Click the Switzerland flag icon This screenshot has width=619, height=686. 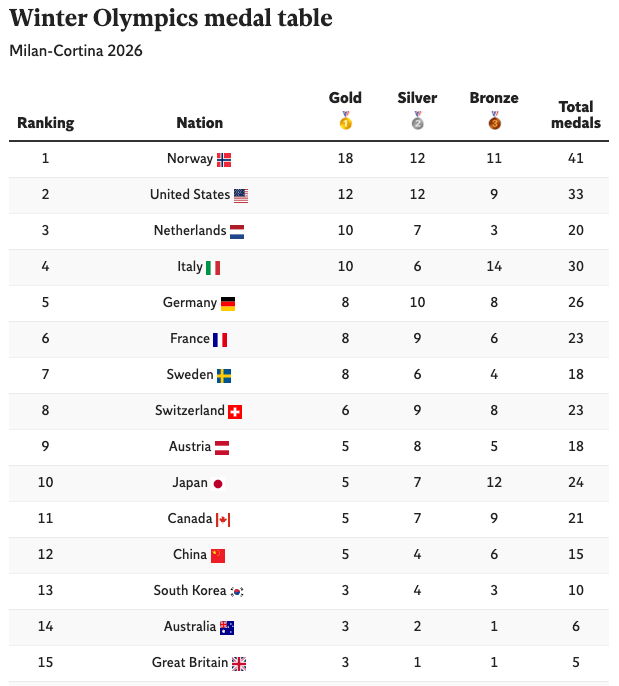click(235, 411)
